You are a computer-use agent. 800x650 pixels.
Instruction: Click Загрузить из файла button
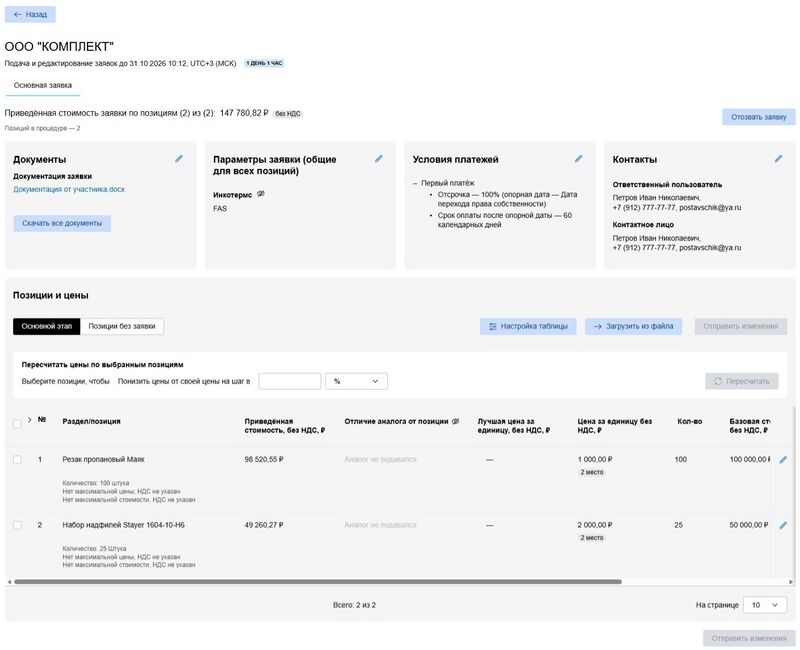point(634,327)
